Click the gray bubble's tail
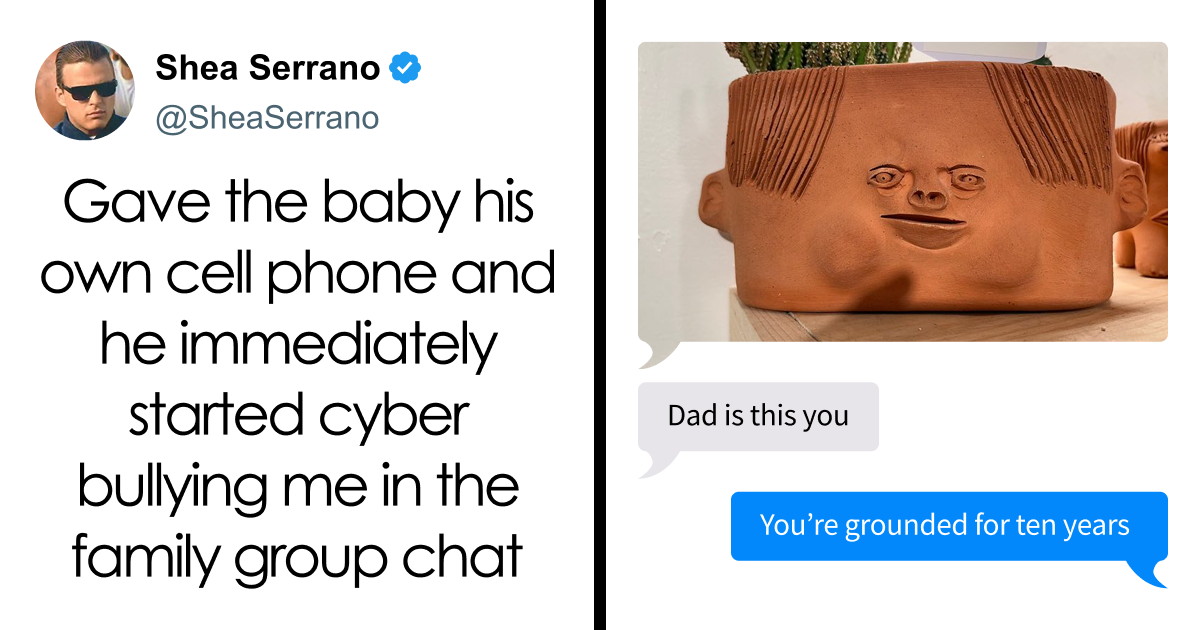 (x=655, y=462)
